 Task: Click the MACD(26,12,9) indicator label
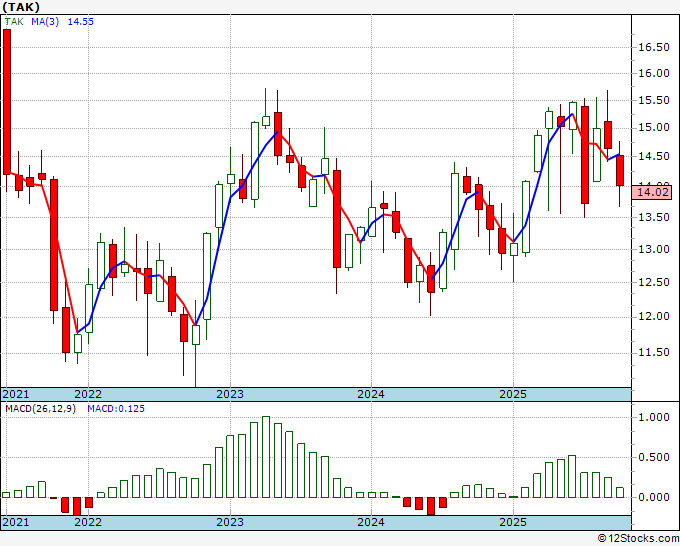click(40, 409)
